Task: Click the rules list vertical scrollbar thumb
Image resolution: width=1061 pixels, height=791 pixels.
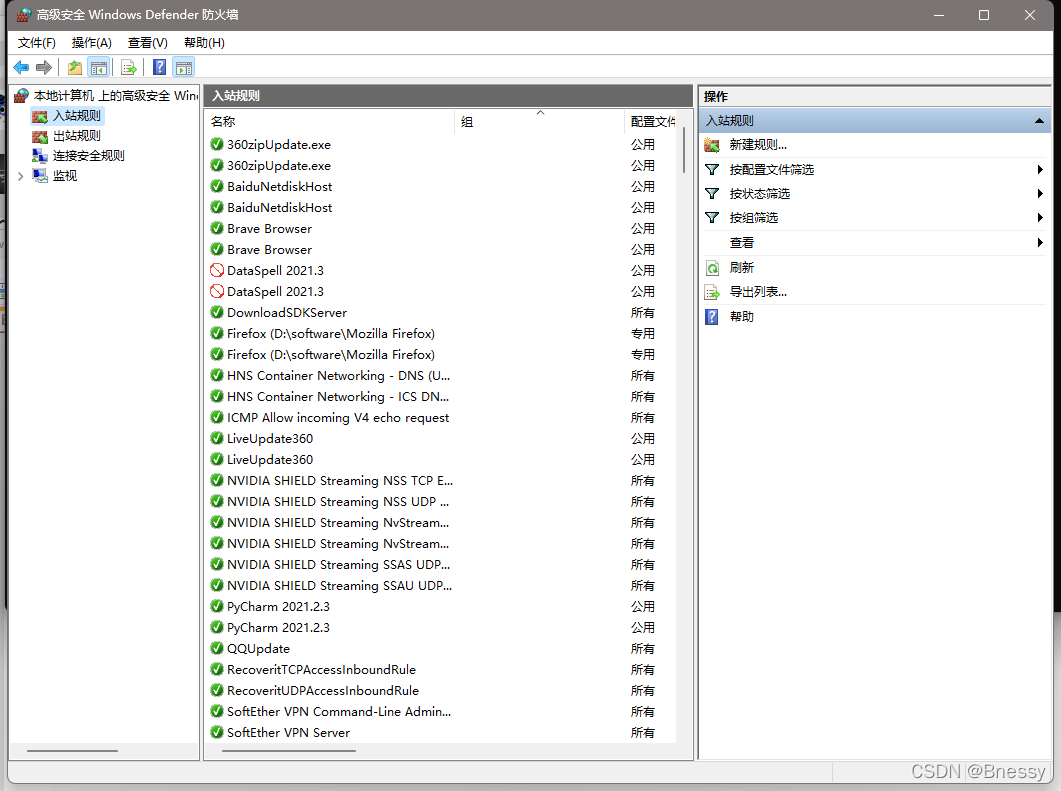Action: point(684,150)
